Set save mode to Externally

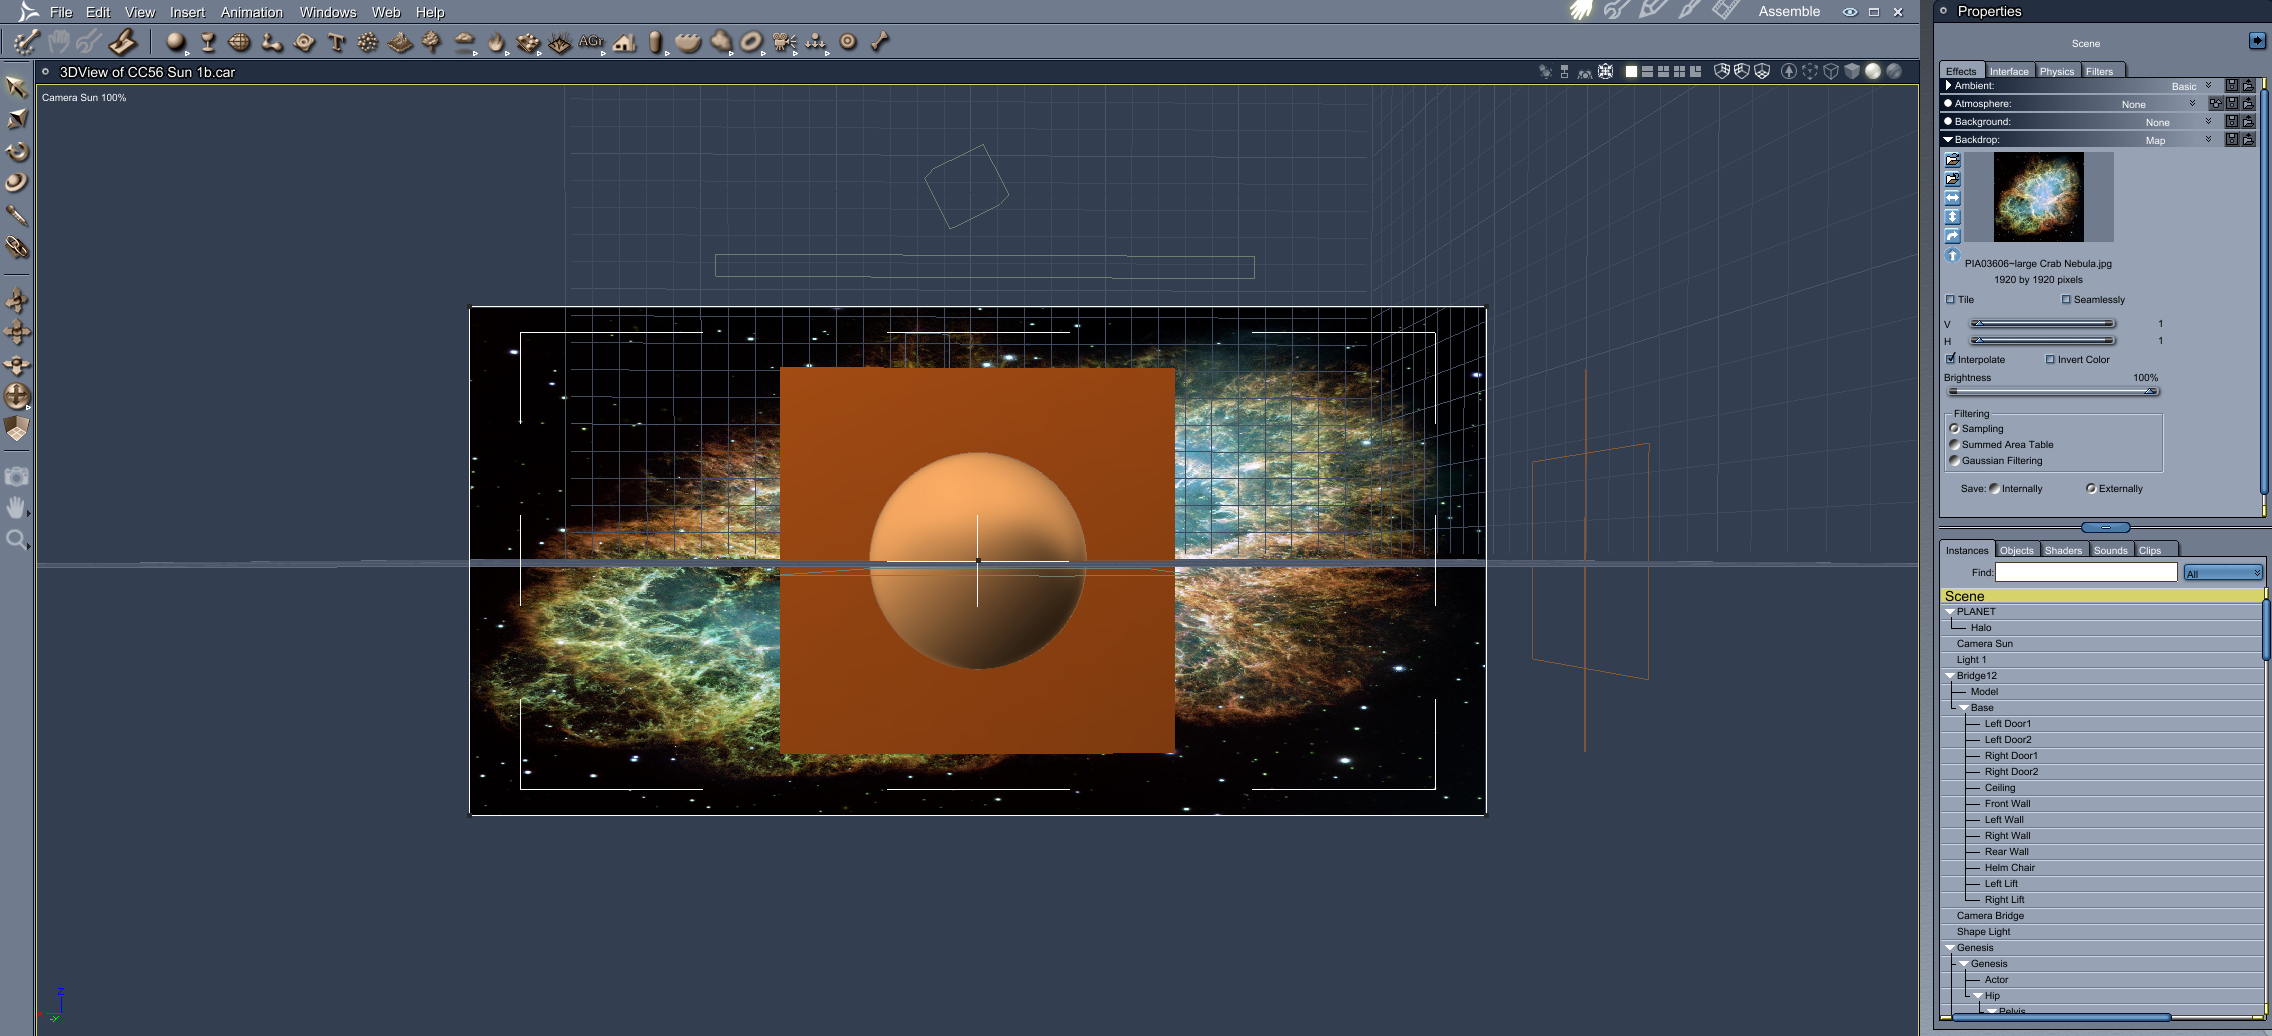pyautogui.click(x=2091, y=489)
